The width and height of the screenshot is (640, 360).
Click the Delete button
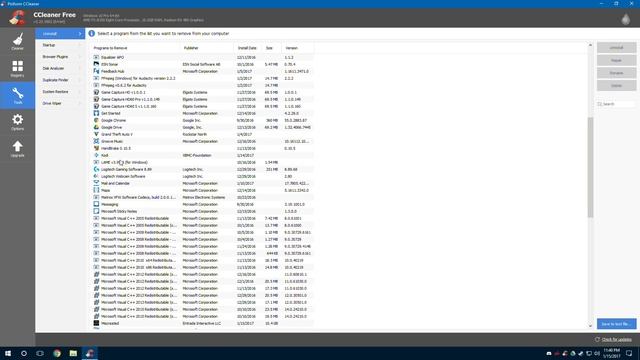(616, 85)
